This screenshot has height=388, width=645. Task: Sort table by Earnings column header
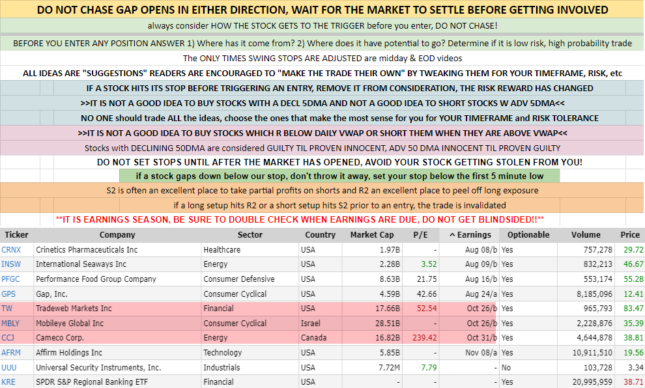[x=469, y=235]
